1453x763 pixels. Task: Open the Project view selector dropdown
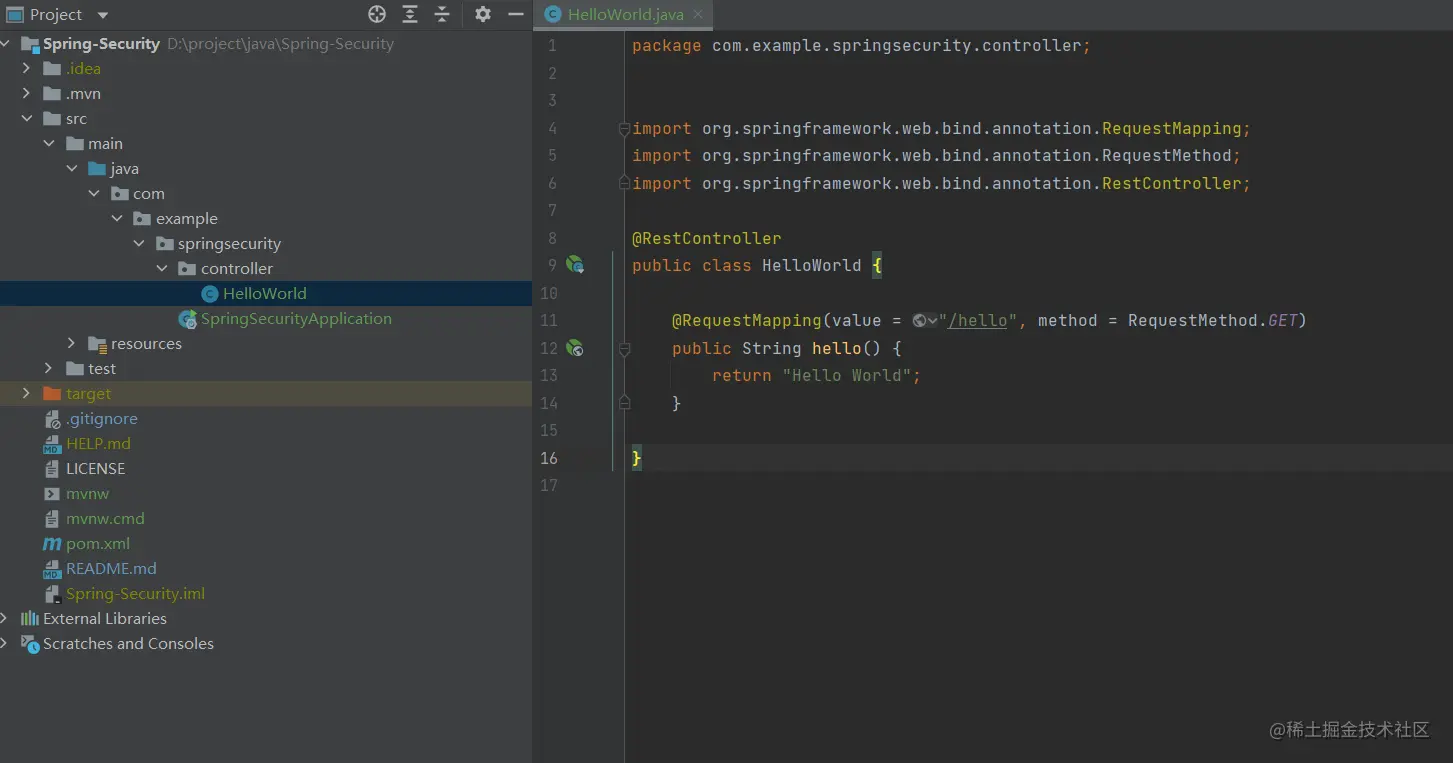103,15
